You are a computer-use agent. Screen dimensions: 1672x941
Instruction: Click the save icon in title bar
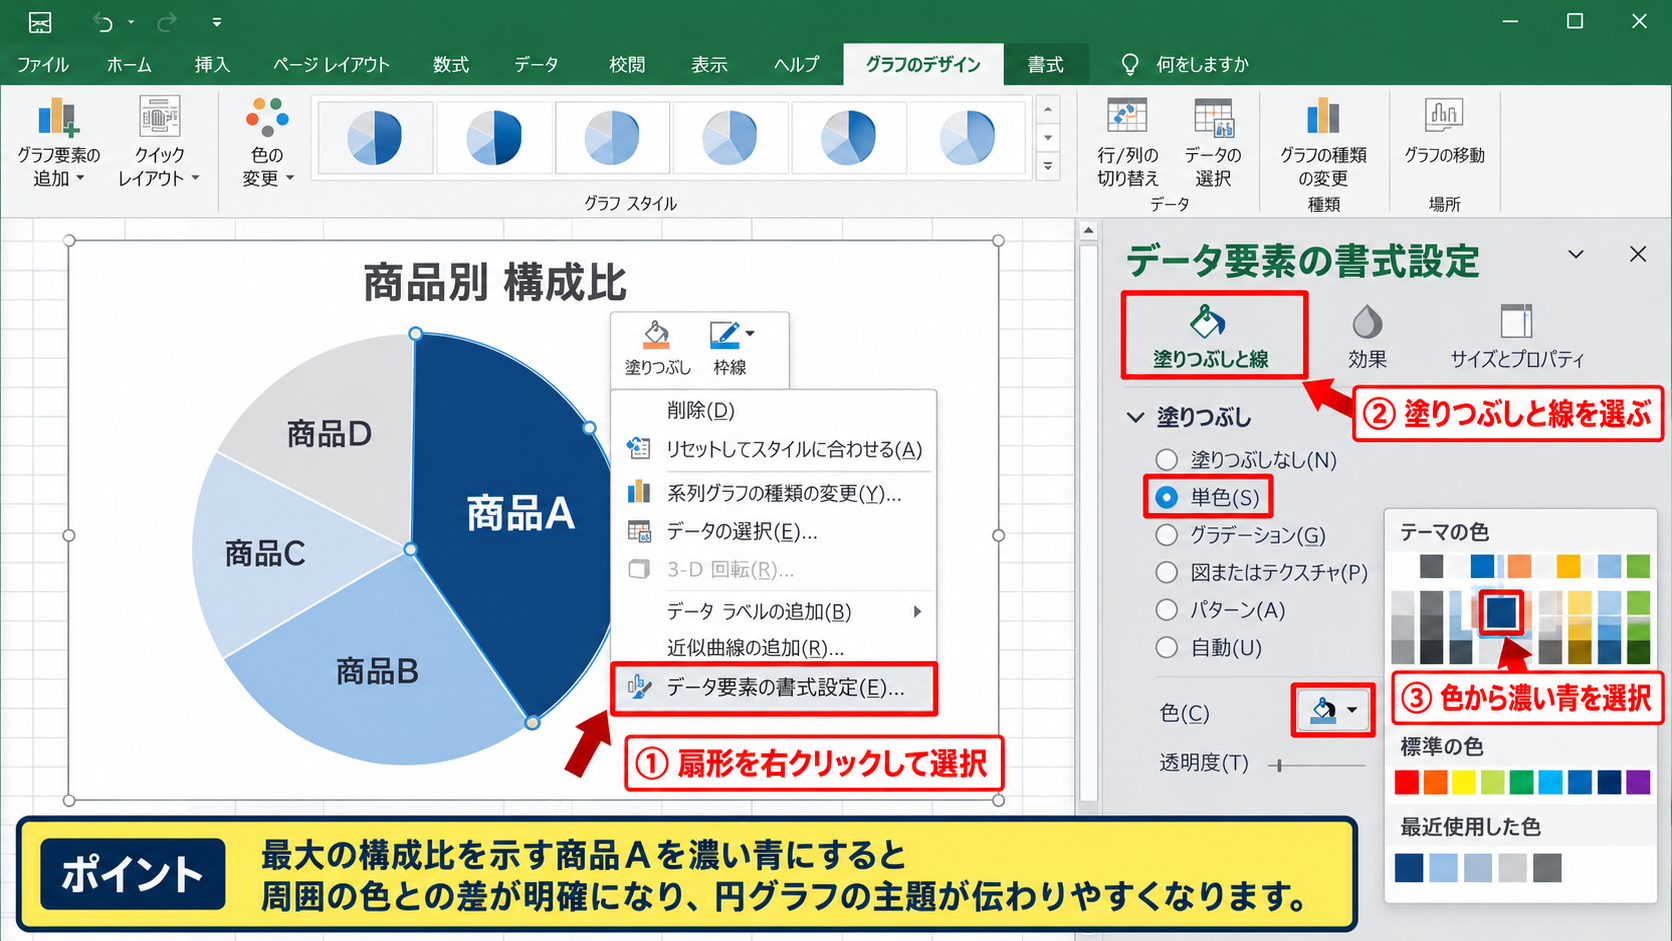pyautogui.click(x=40, y=22)
